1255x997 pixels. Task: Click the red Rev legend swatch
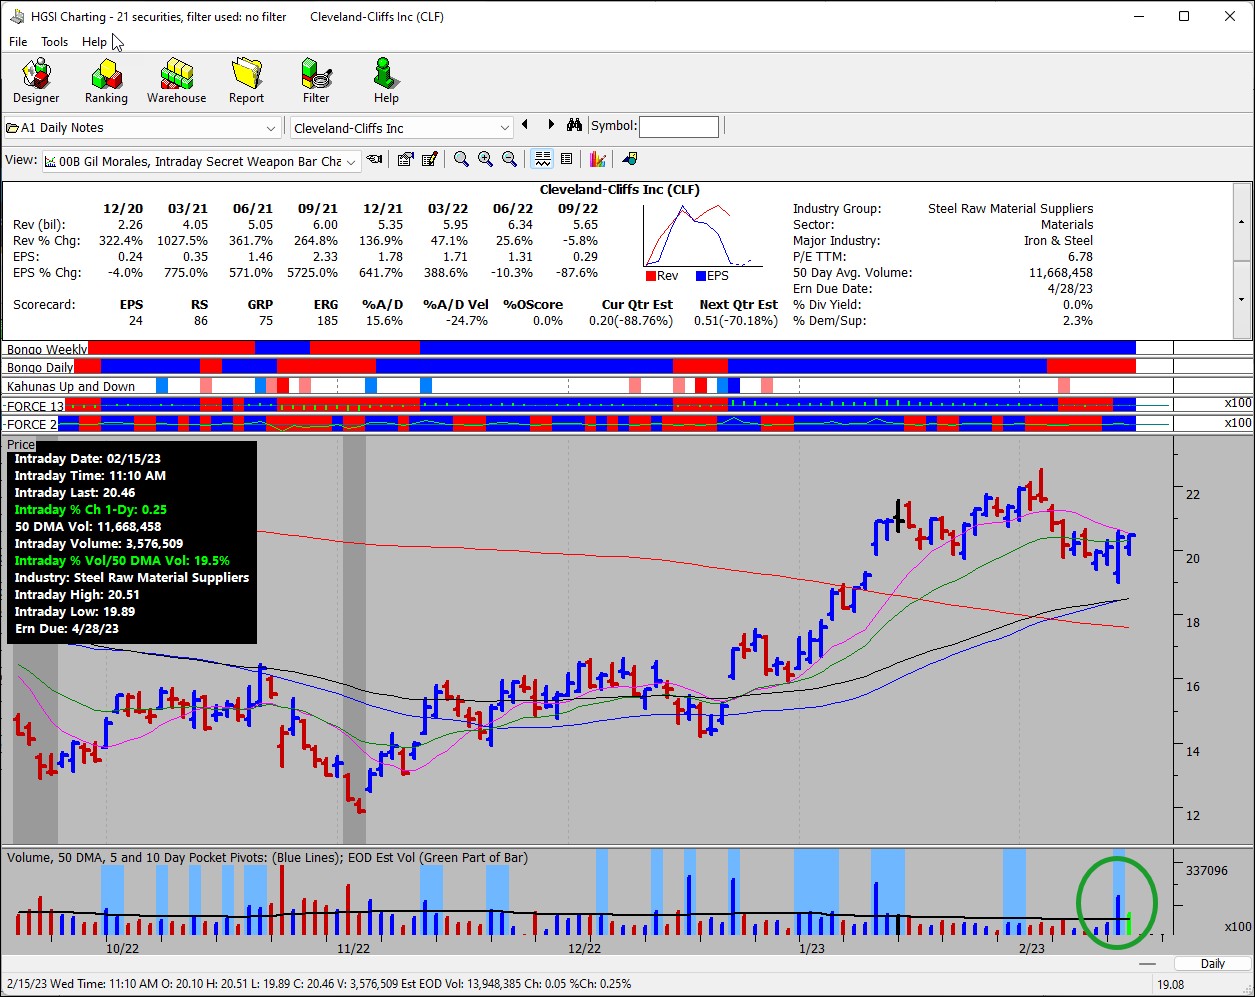tap(650, 275)
